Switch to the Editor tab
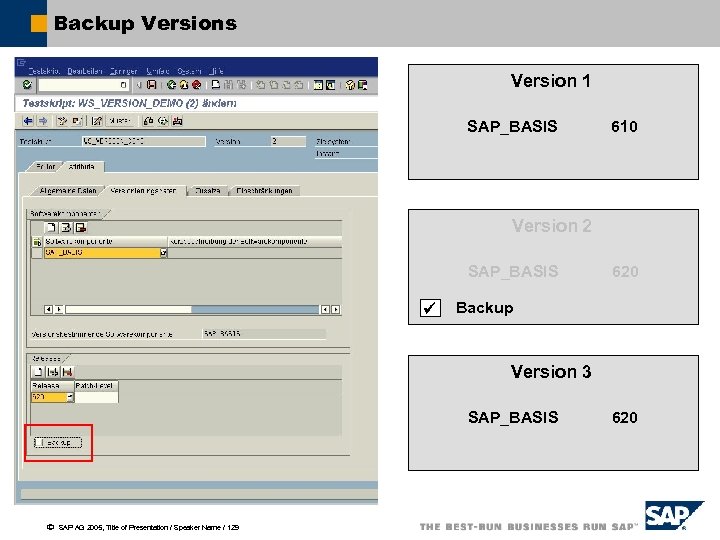This screenshot has width=720, height=540. (x=45, y=166)
